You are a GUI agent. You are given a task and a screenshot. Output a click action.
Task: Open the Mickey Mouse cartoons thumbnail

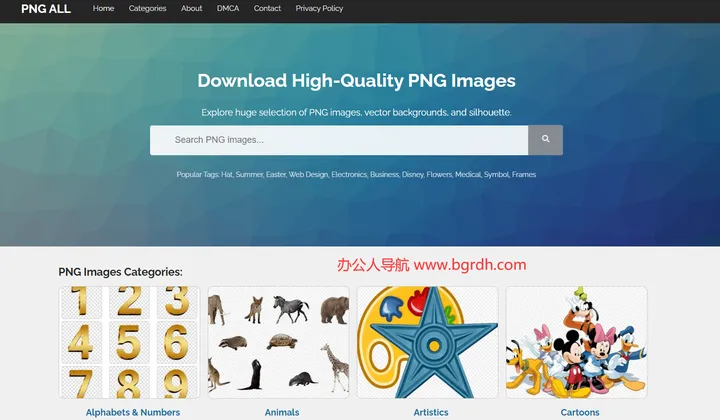click(x=577, y=342)
